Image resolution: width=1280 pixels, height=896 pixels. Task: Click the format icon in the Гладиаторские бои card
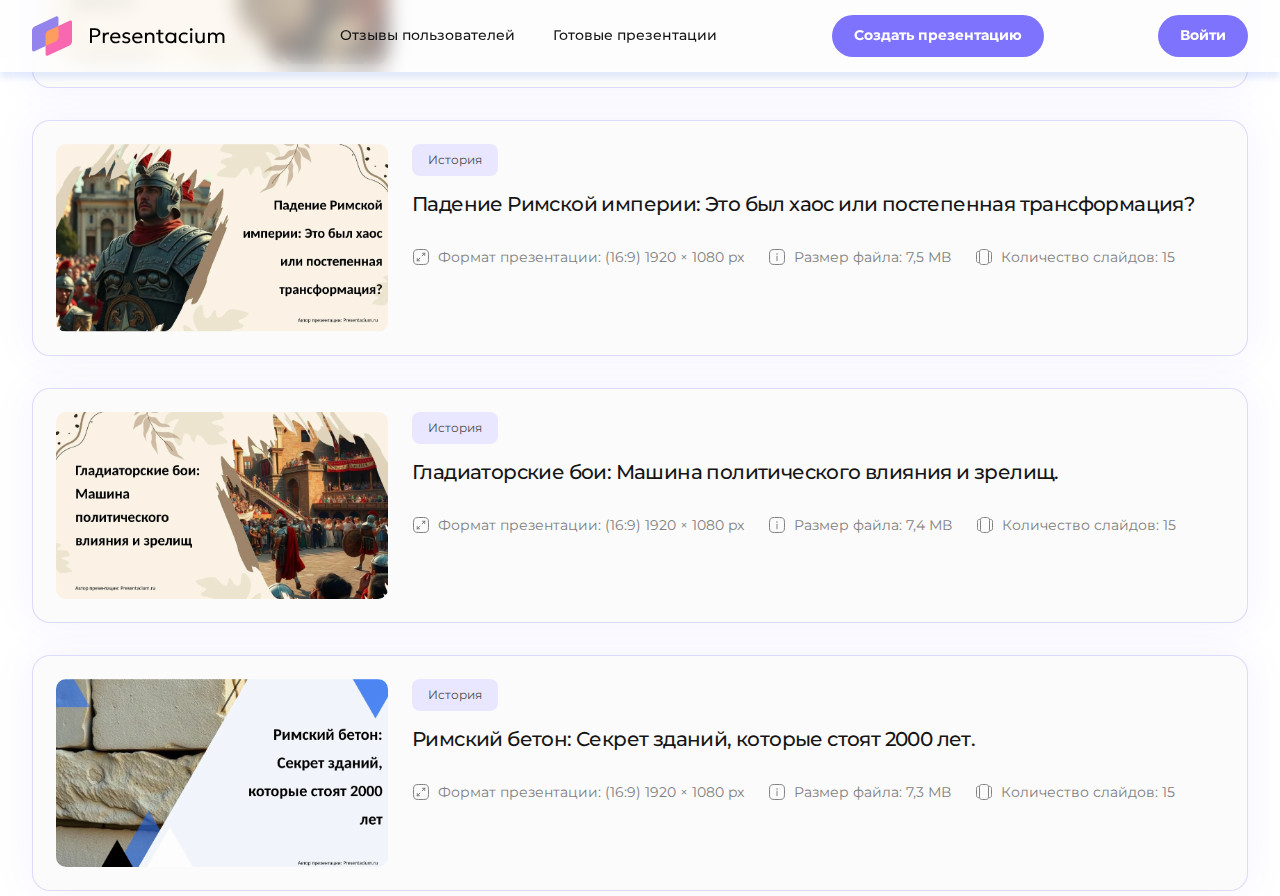(x=421, y=525)
